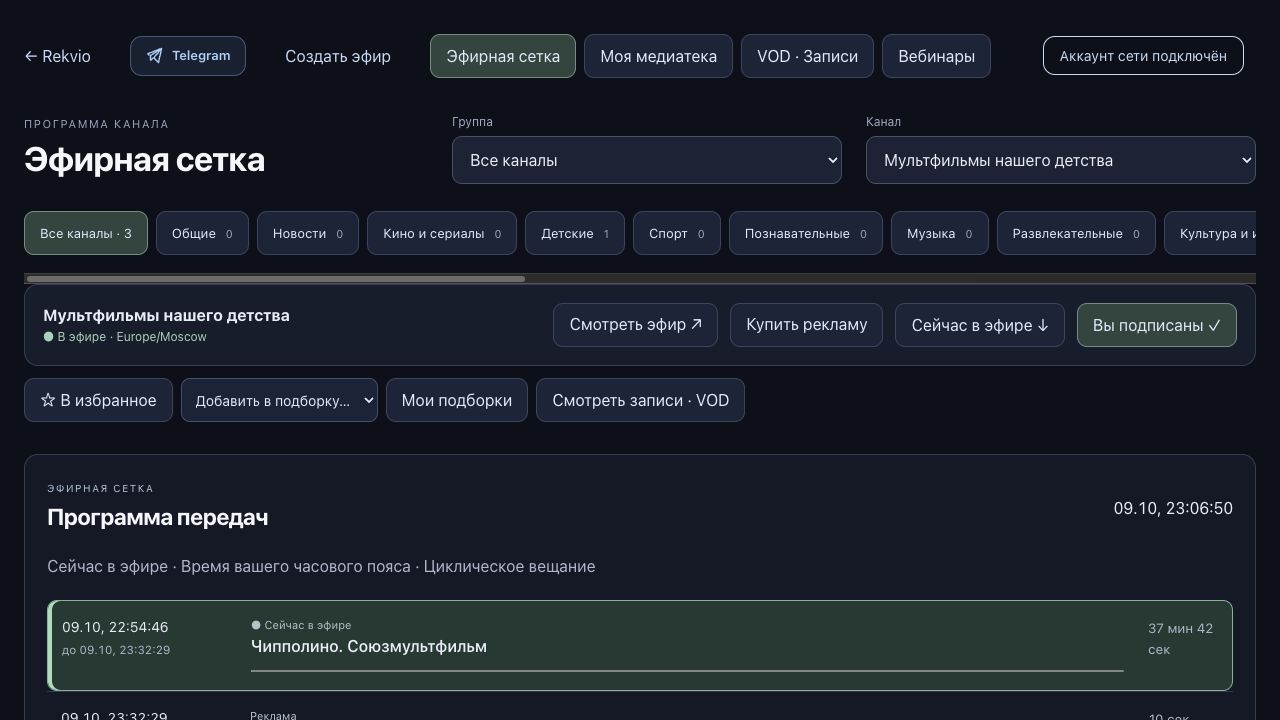
Task: Click Смотреть эфир to watch live
Action: tap(635, 325)
